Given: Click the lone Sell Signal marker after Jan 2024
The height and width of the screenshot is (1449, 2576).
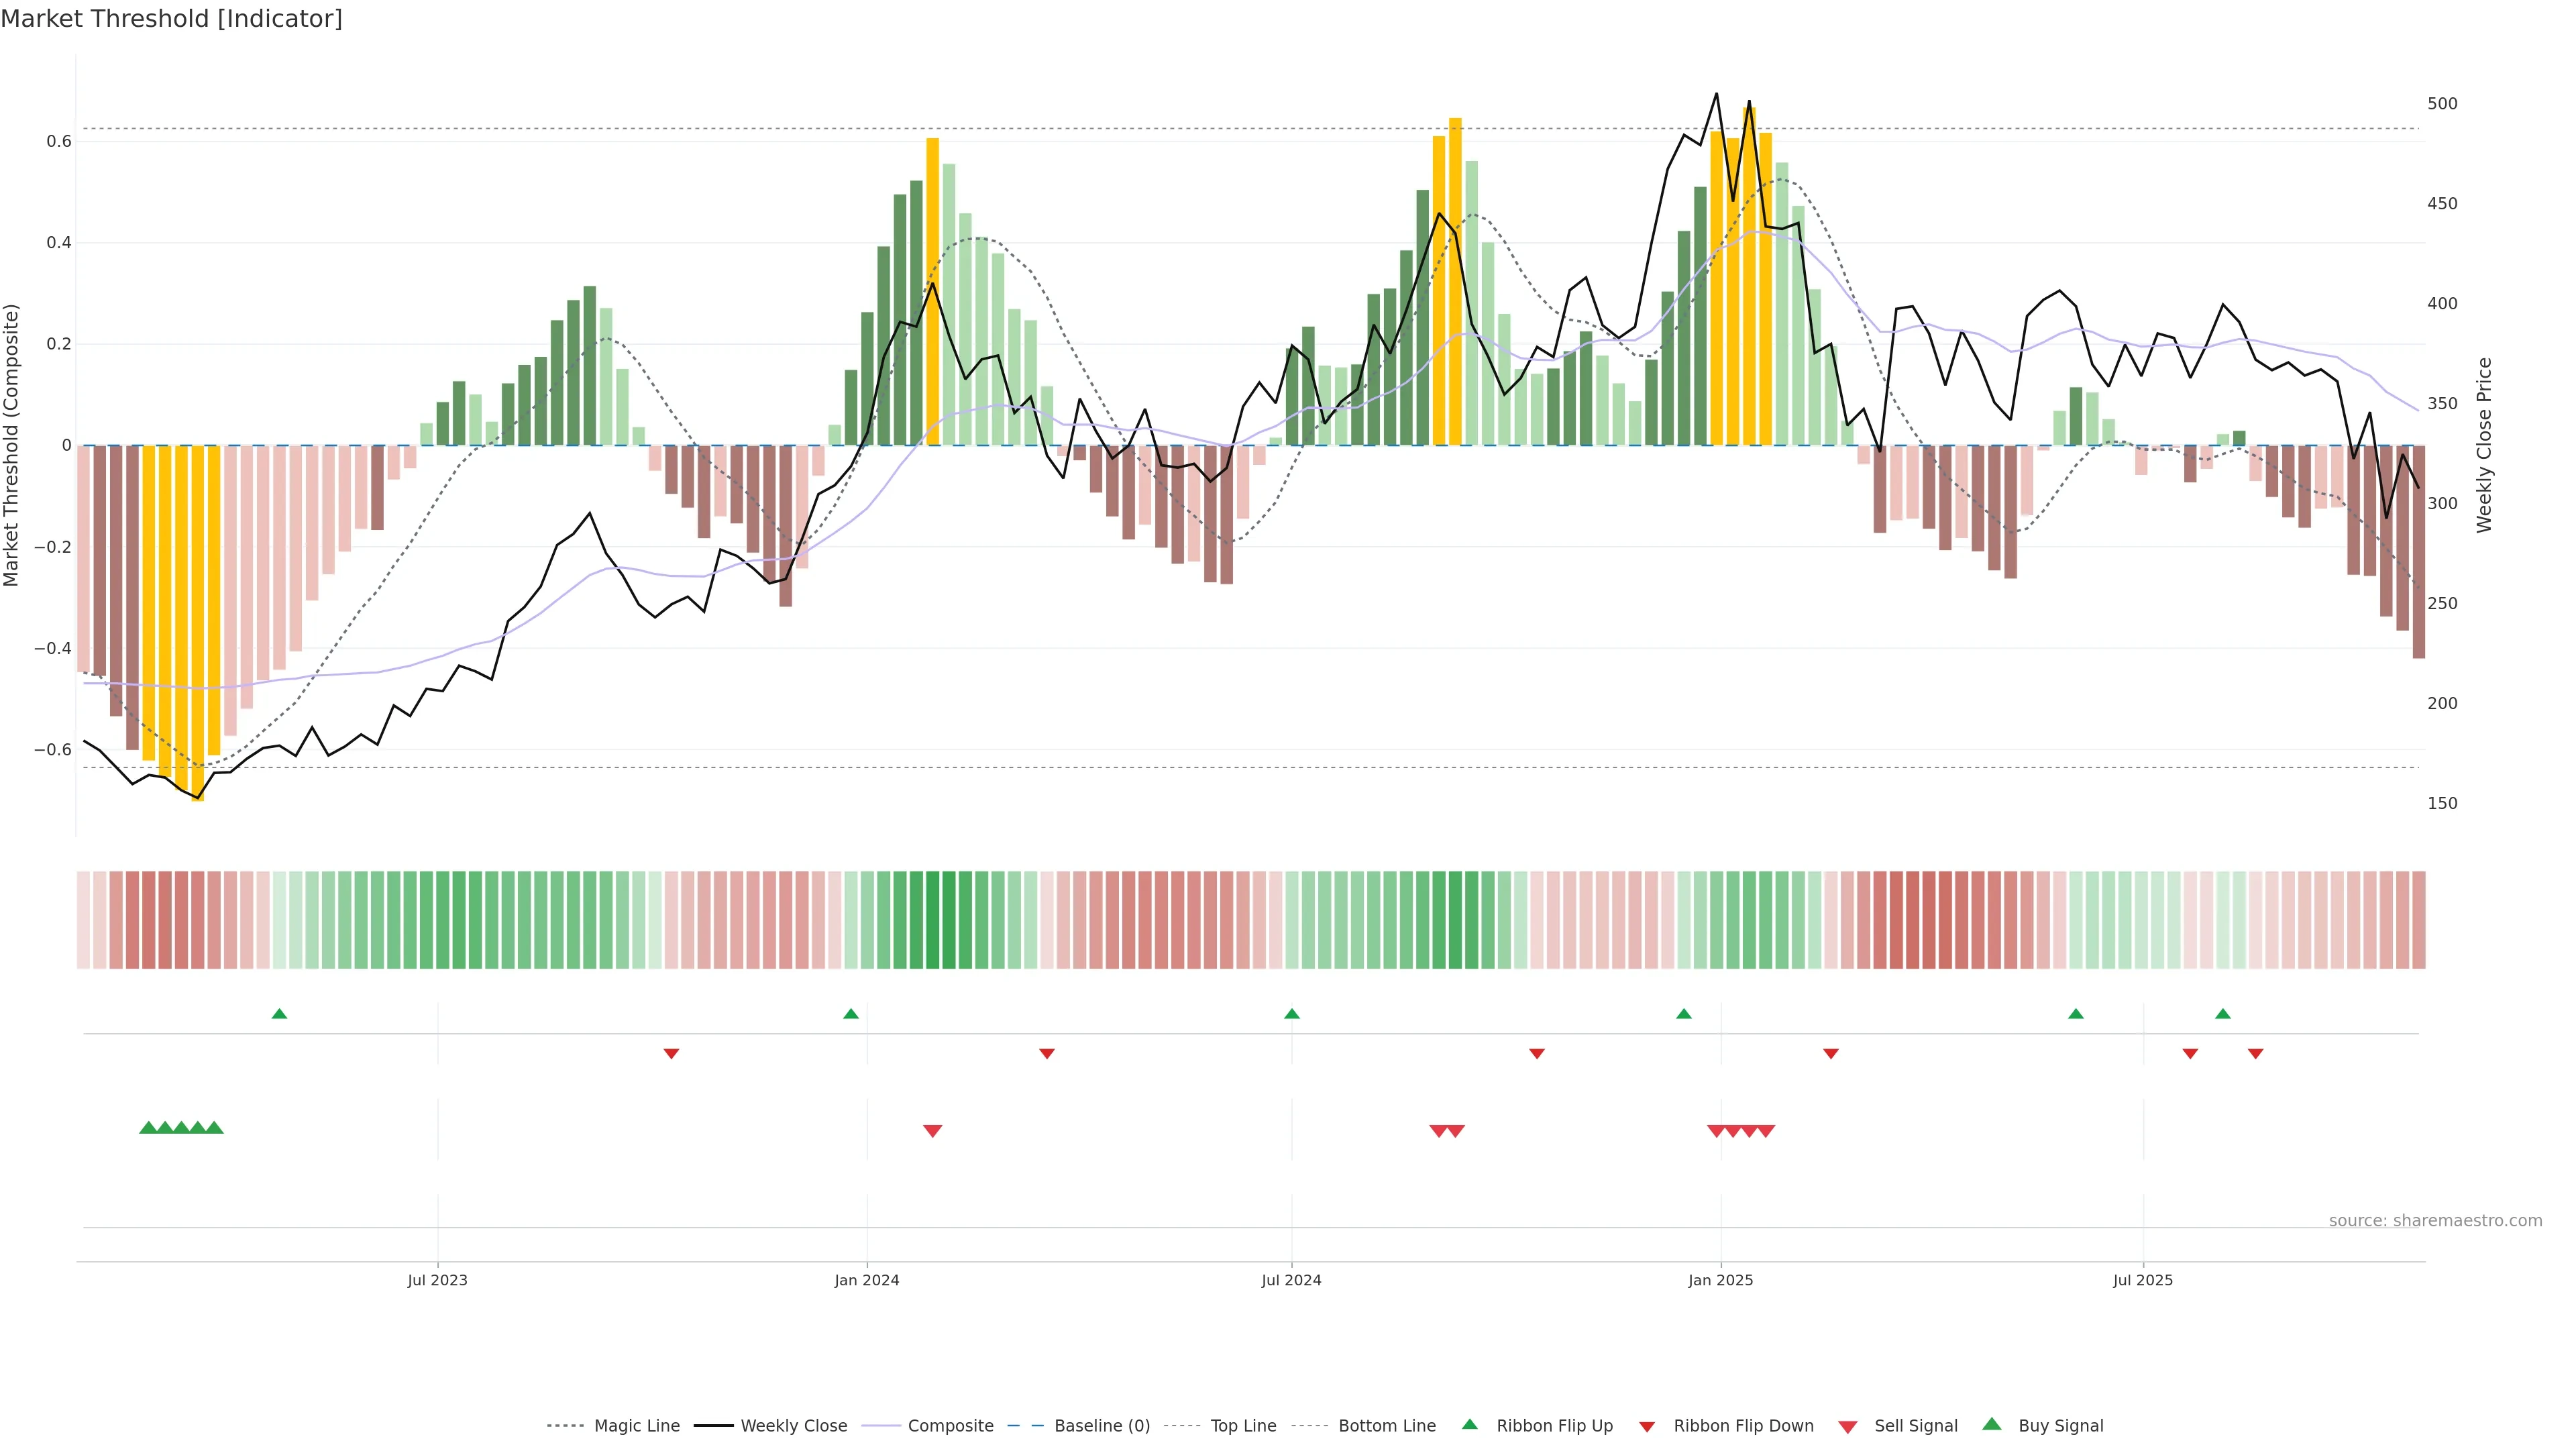Looking at the screenshot, I should [932, 1131].
